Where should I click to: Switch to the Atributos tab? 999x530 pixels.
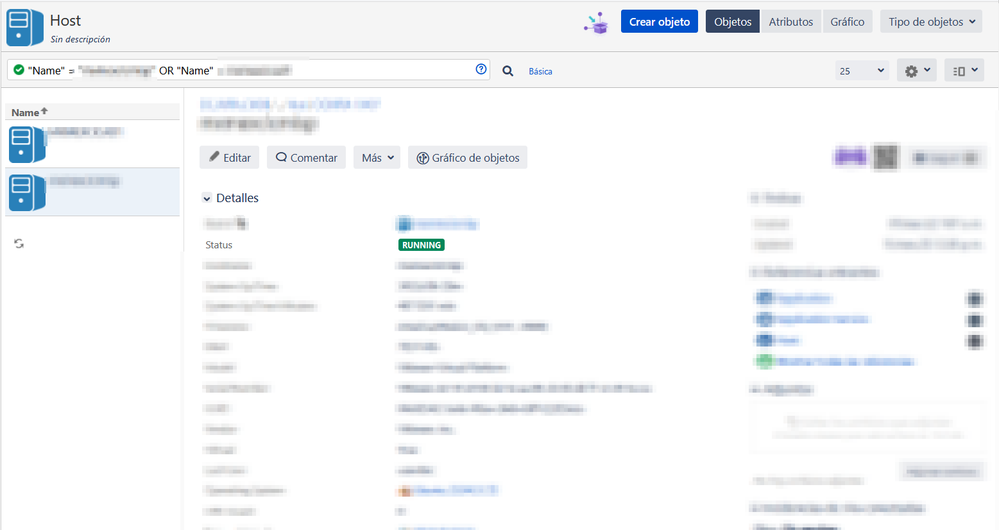[791, 22]
